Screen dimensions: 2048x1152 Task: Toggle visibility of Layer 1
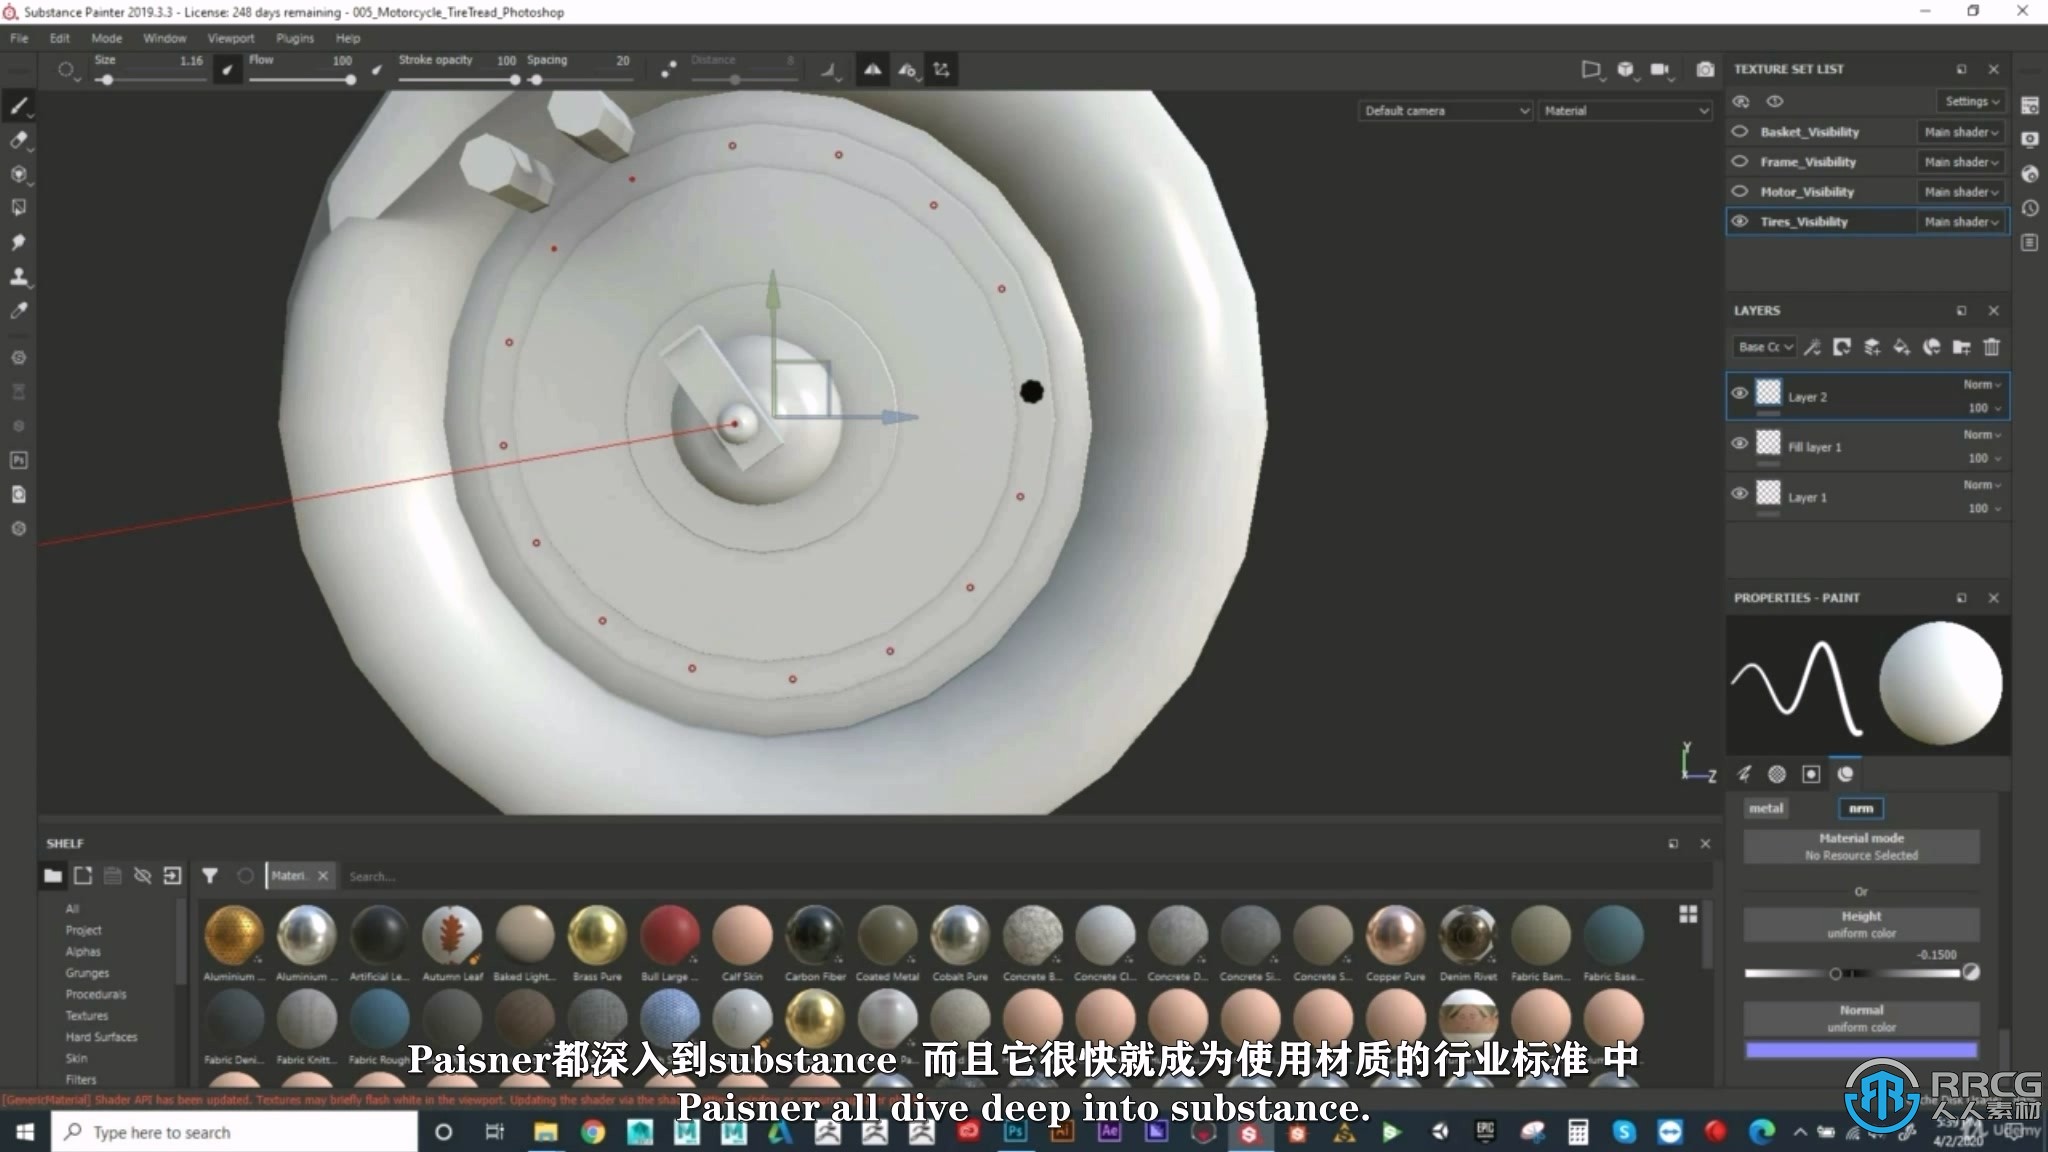click(1740, 493)
